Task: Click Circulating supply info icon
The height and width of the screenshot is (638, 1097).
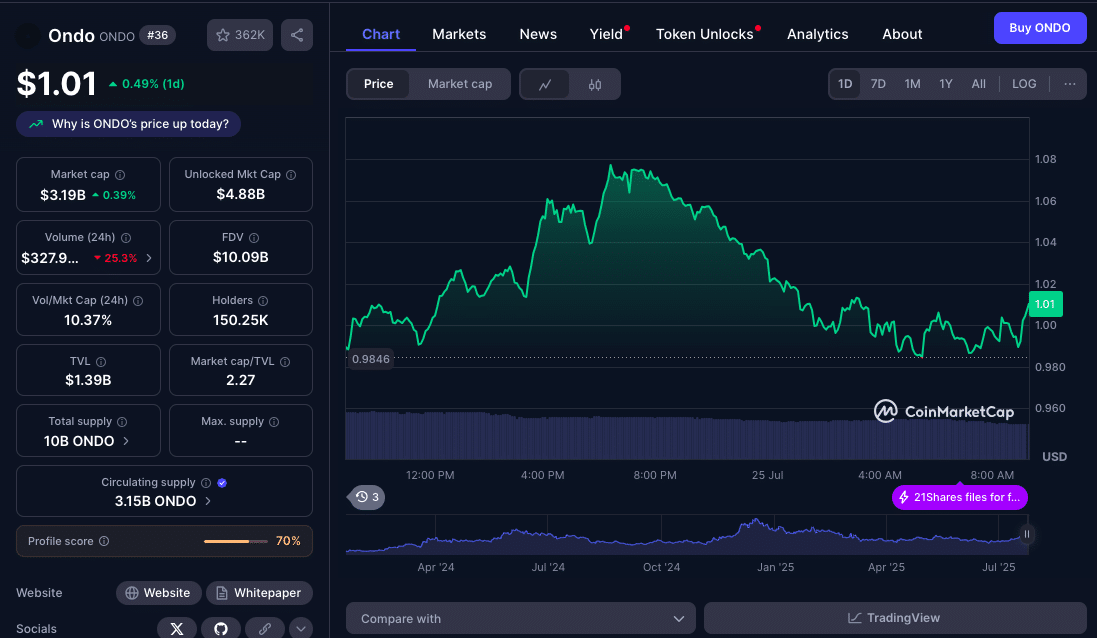Action: click(x=206, y=483)
